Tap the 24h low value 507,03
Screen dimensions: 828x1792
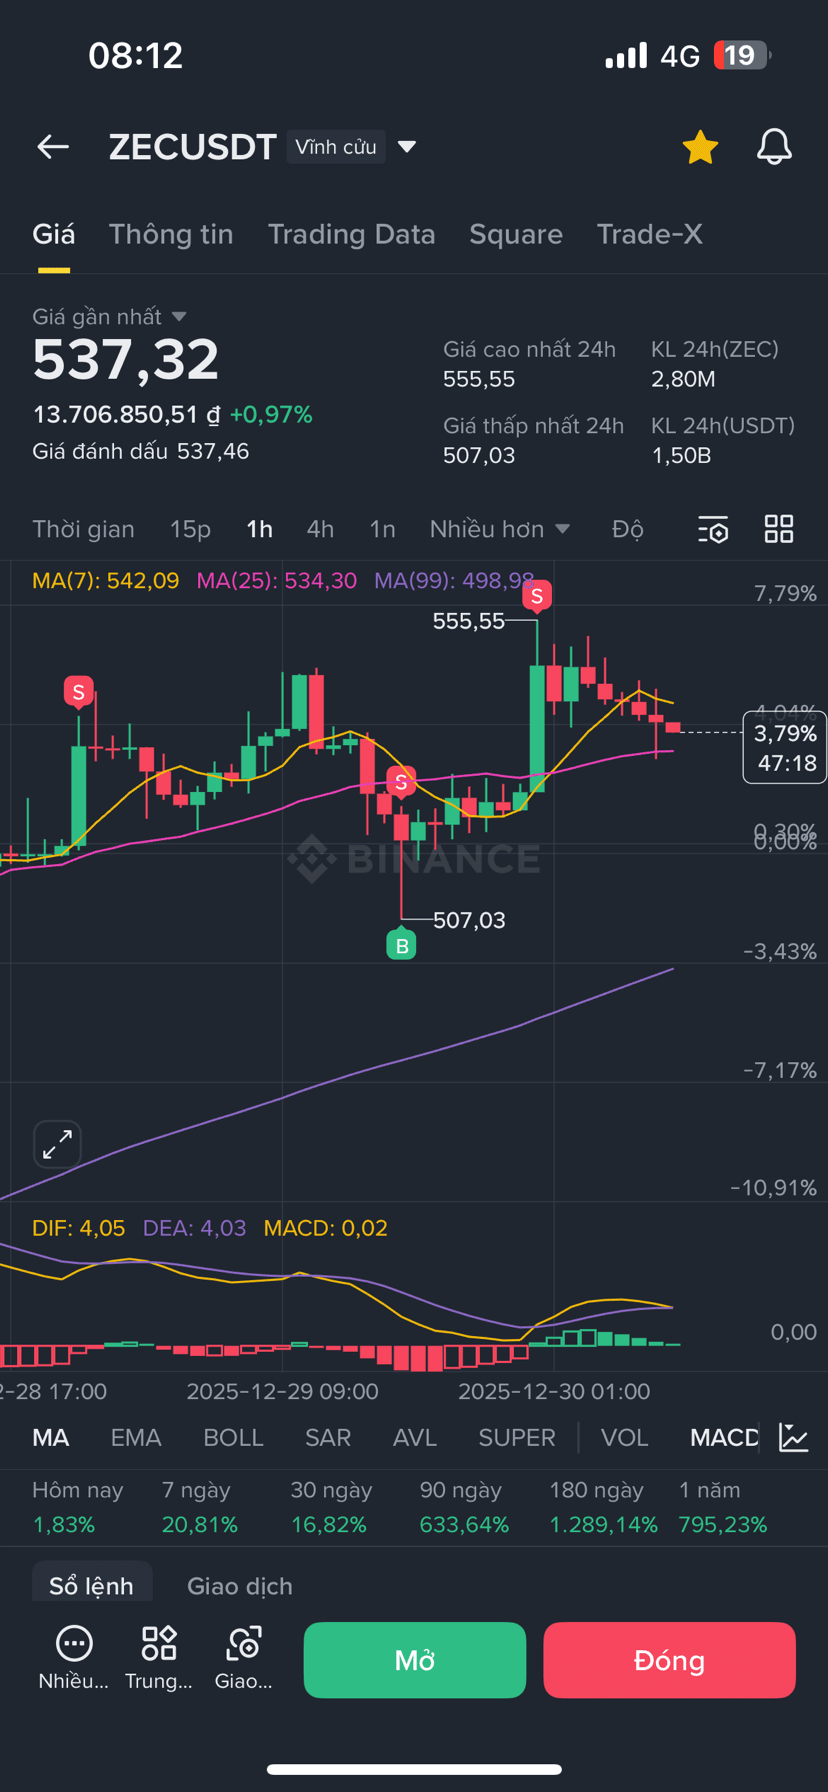coord(479,456)
